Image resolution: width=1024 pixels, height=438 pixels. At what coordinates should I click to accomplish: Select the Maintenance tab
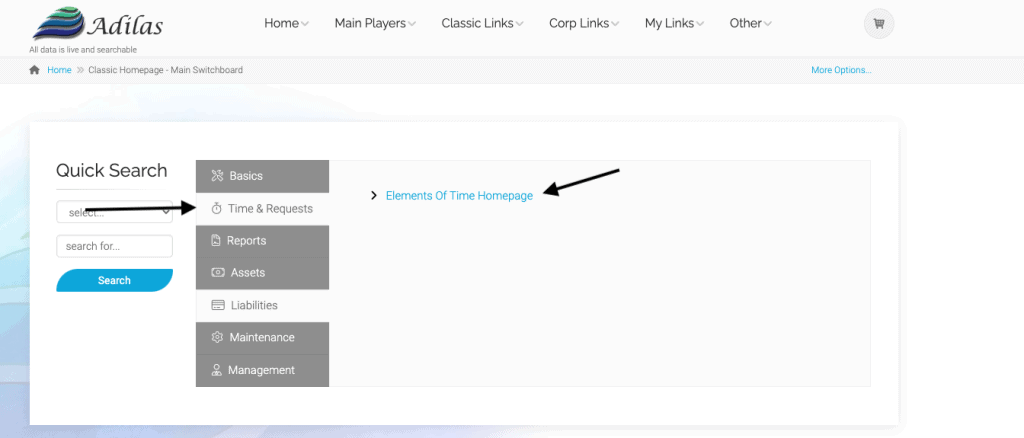click(263, 337)
